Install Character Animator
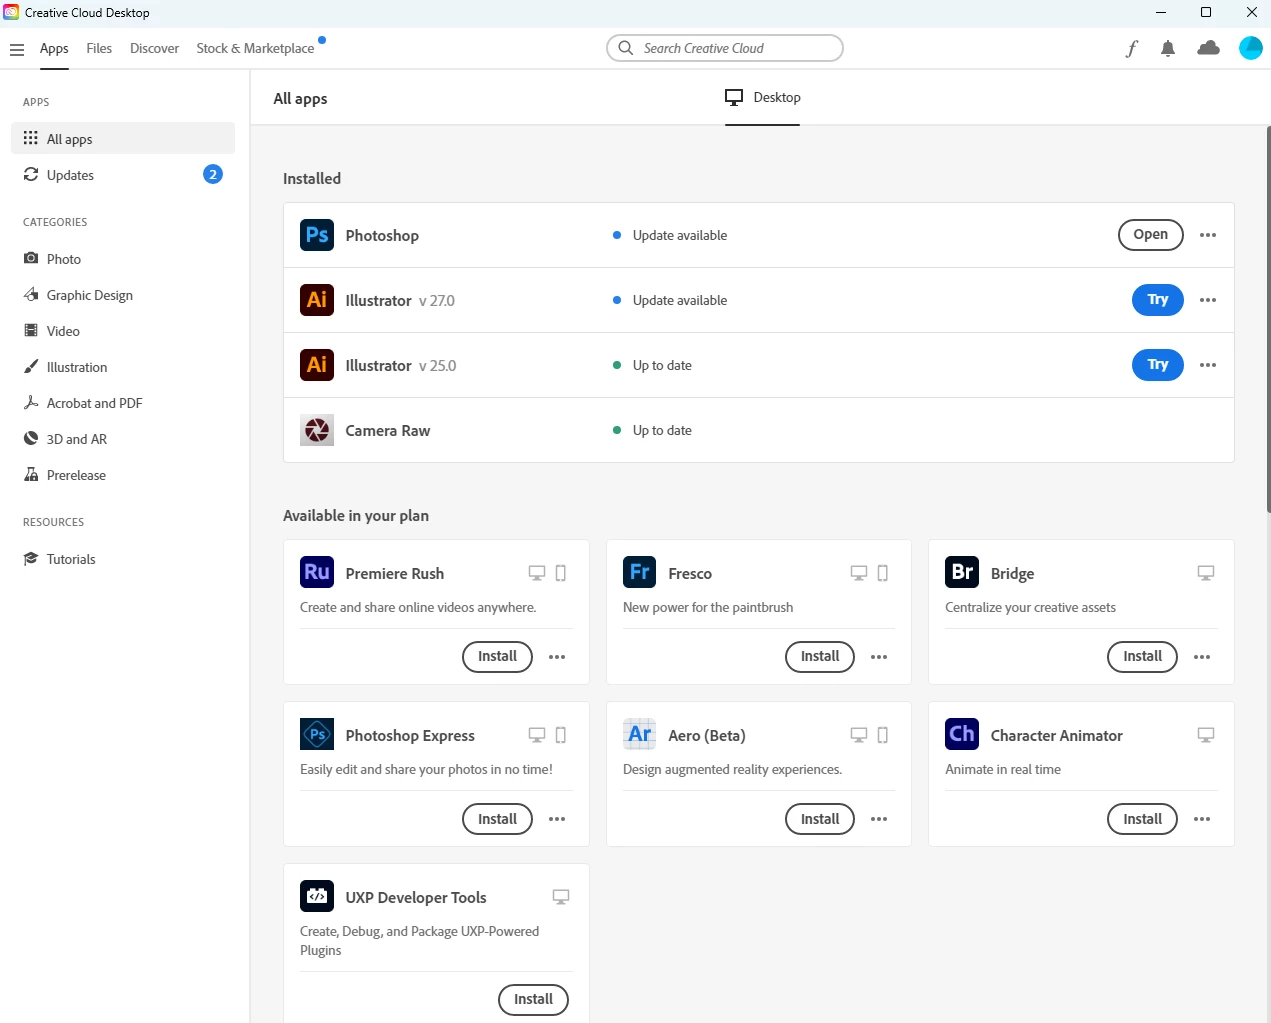The image size is (1271, 1023). [1142, 819]
